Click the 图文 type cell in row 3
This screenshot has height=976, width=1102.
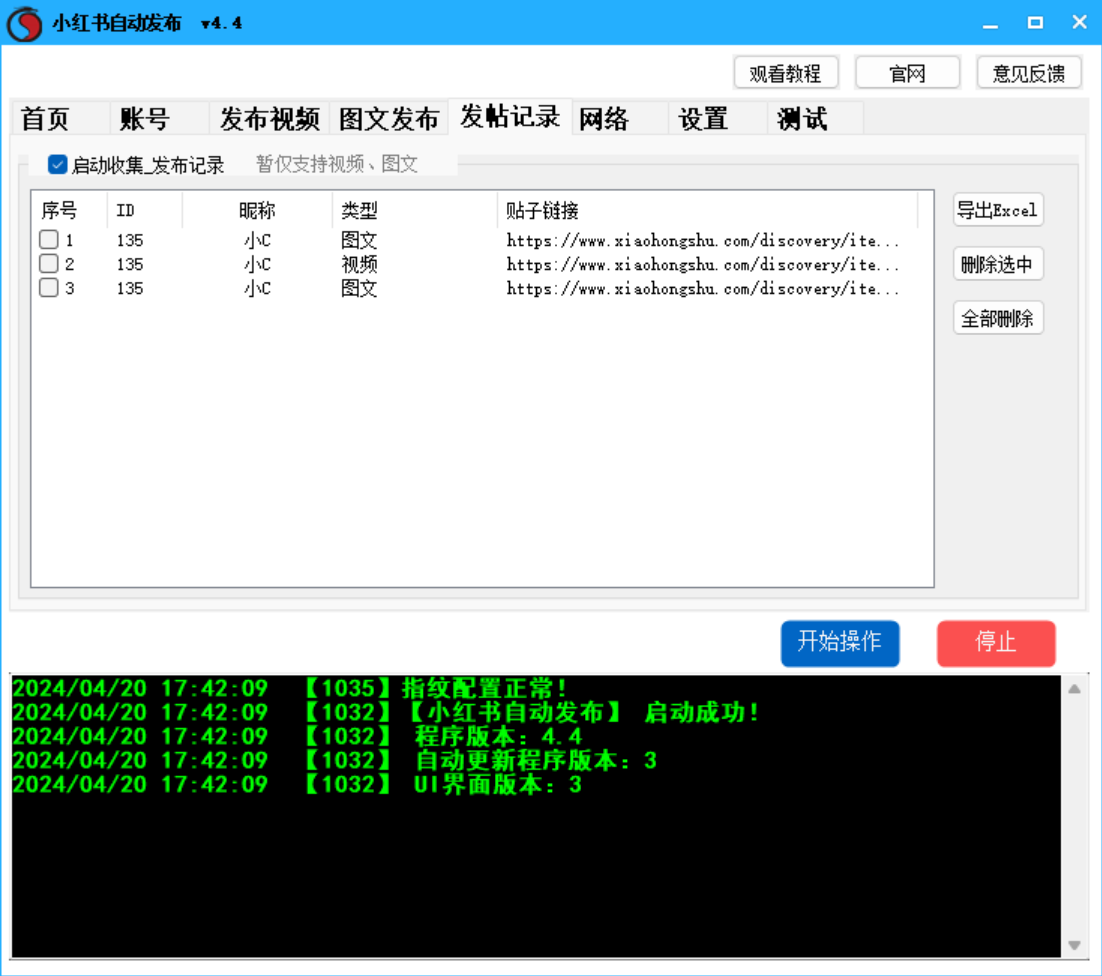359,288
